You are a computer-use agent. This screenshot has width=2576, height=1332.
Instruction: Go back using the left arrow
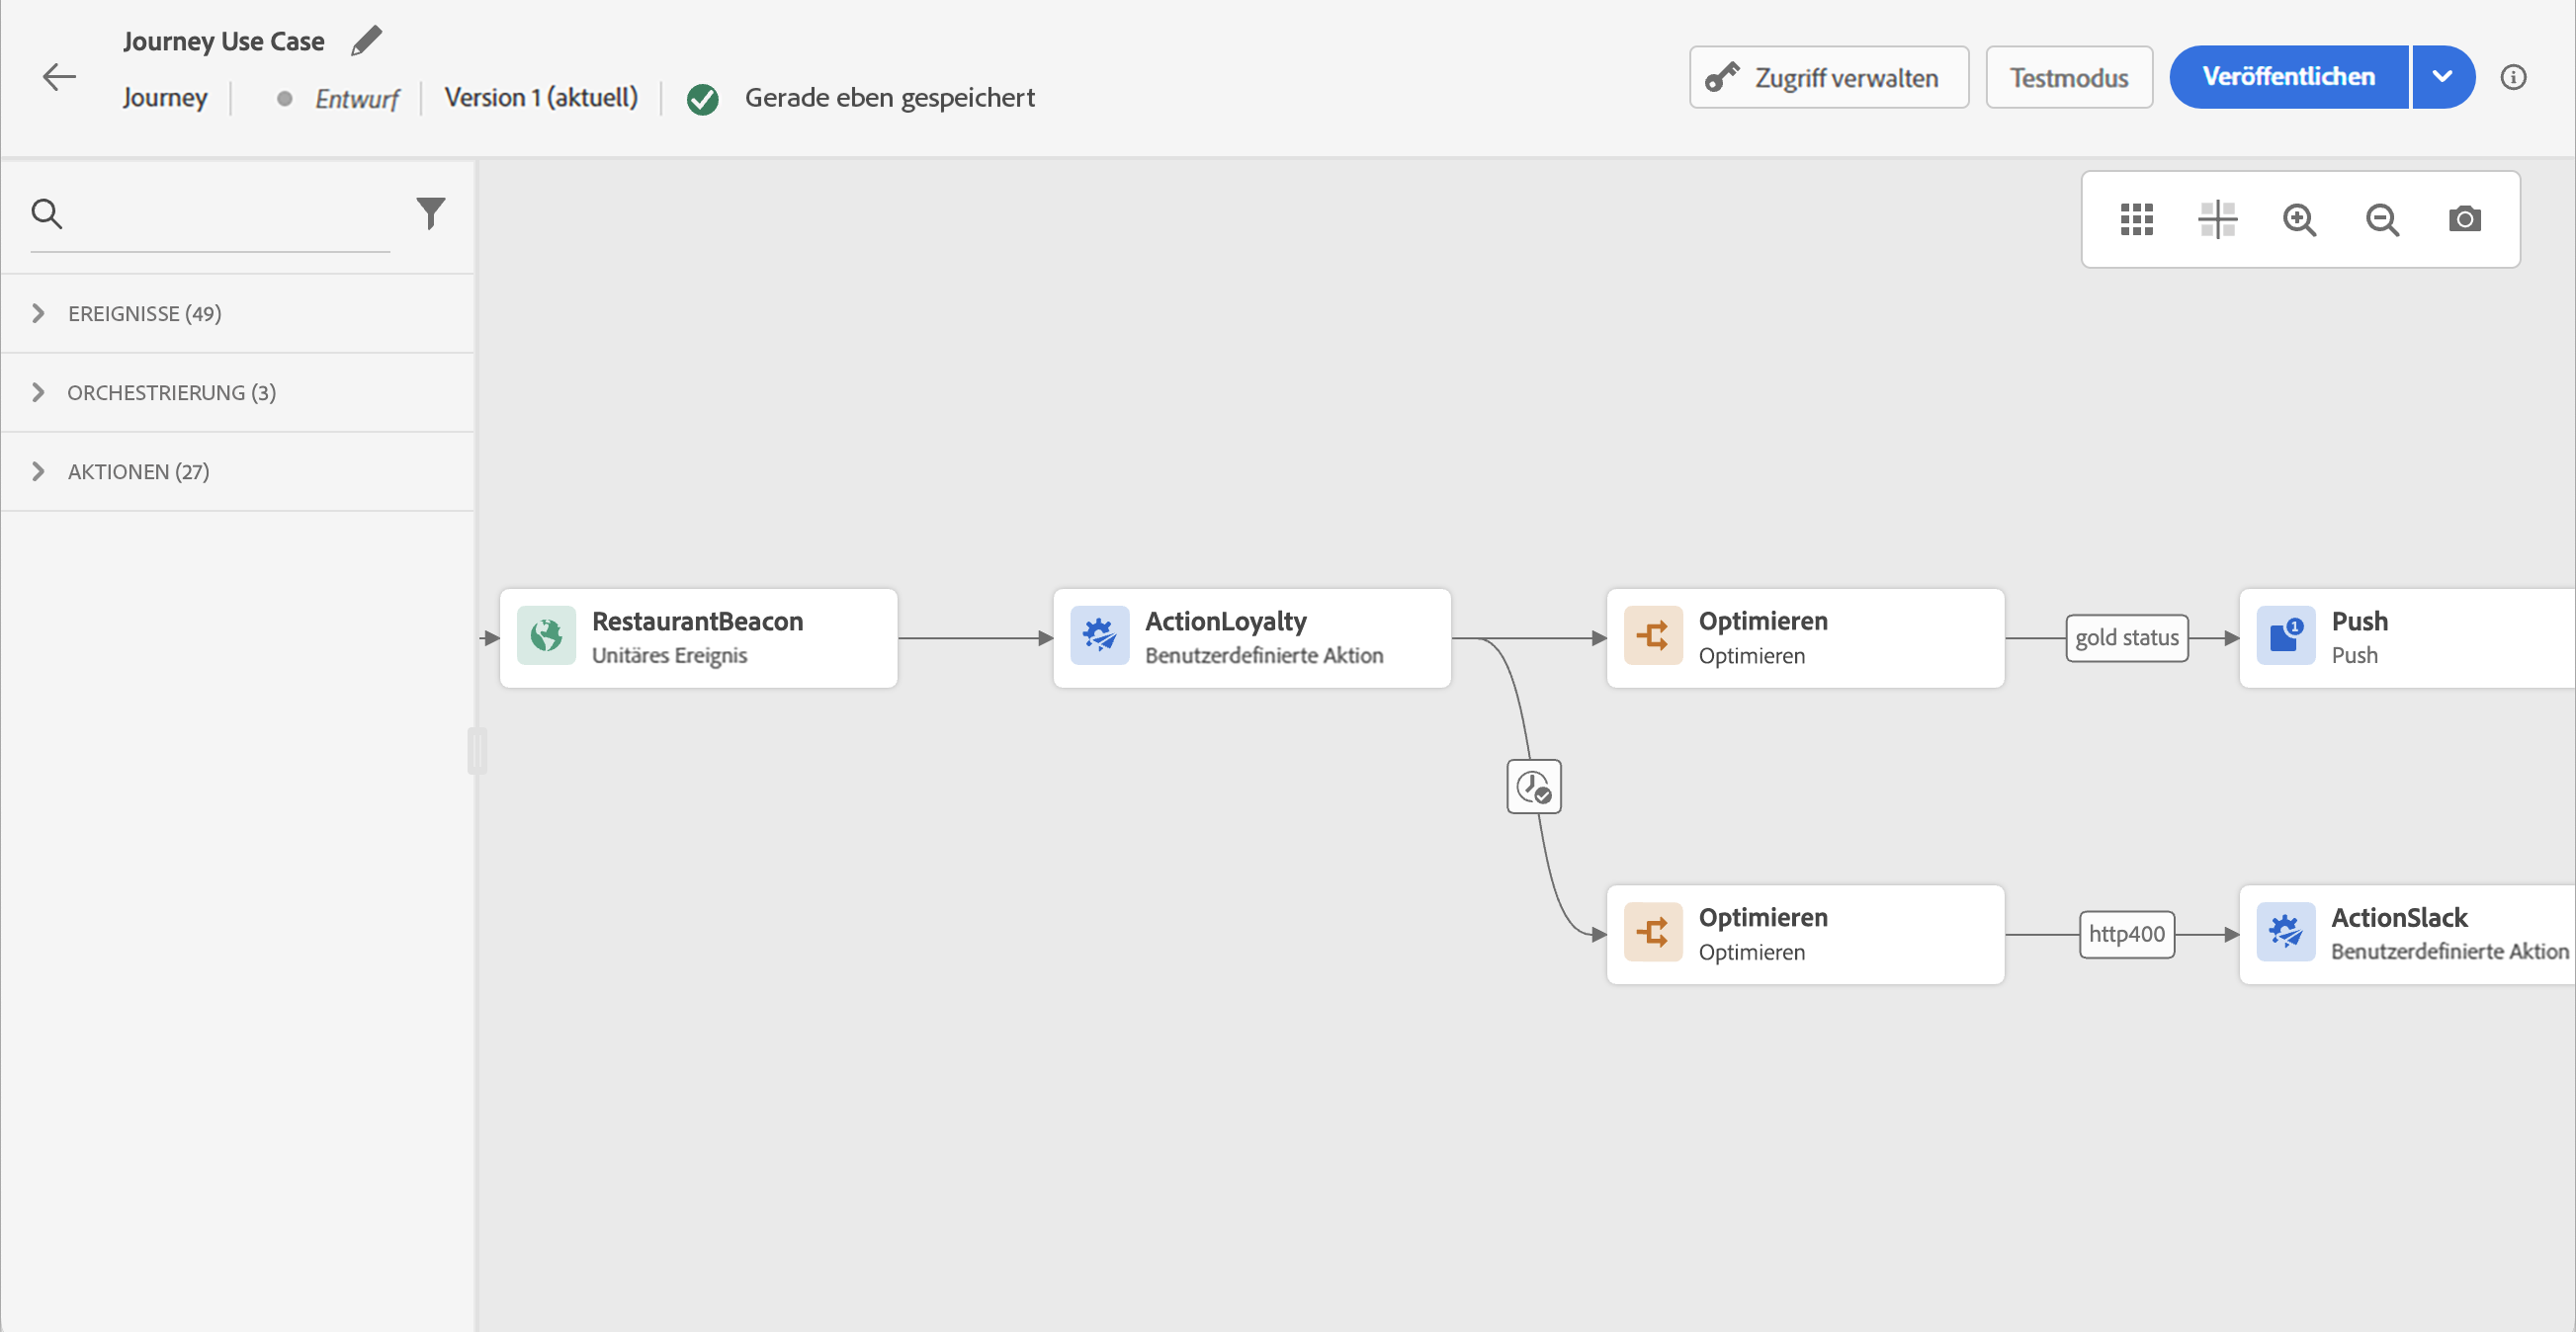tap(59, 77)
